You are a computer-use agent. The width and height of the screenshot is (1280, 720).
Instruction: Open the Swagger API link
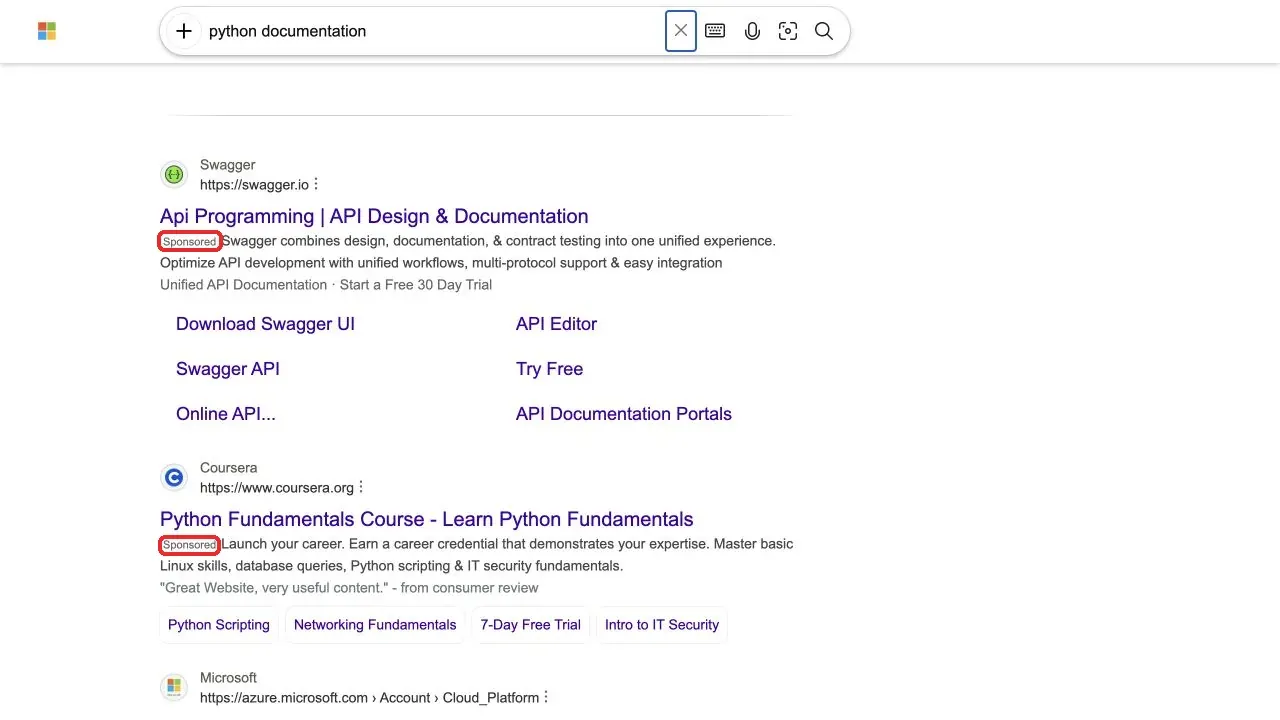coord(228,369)
